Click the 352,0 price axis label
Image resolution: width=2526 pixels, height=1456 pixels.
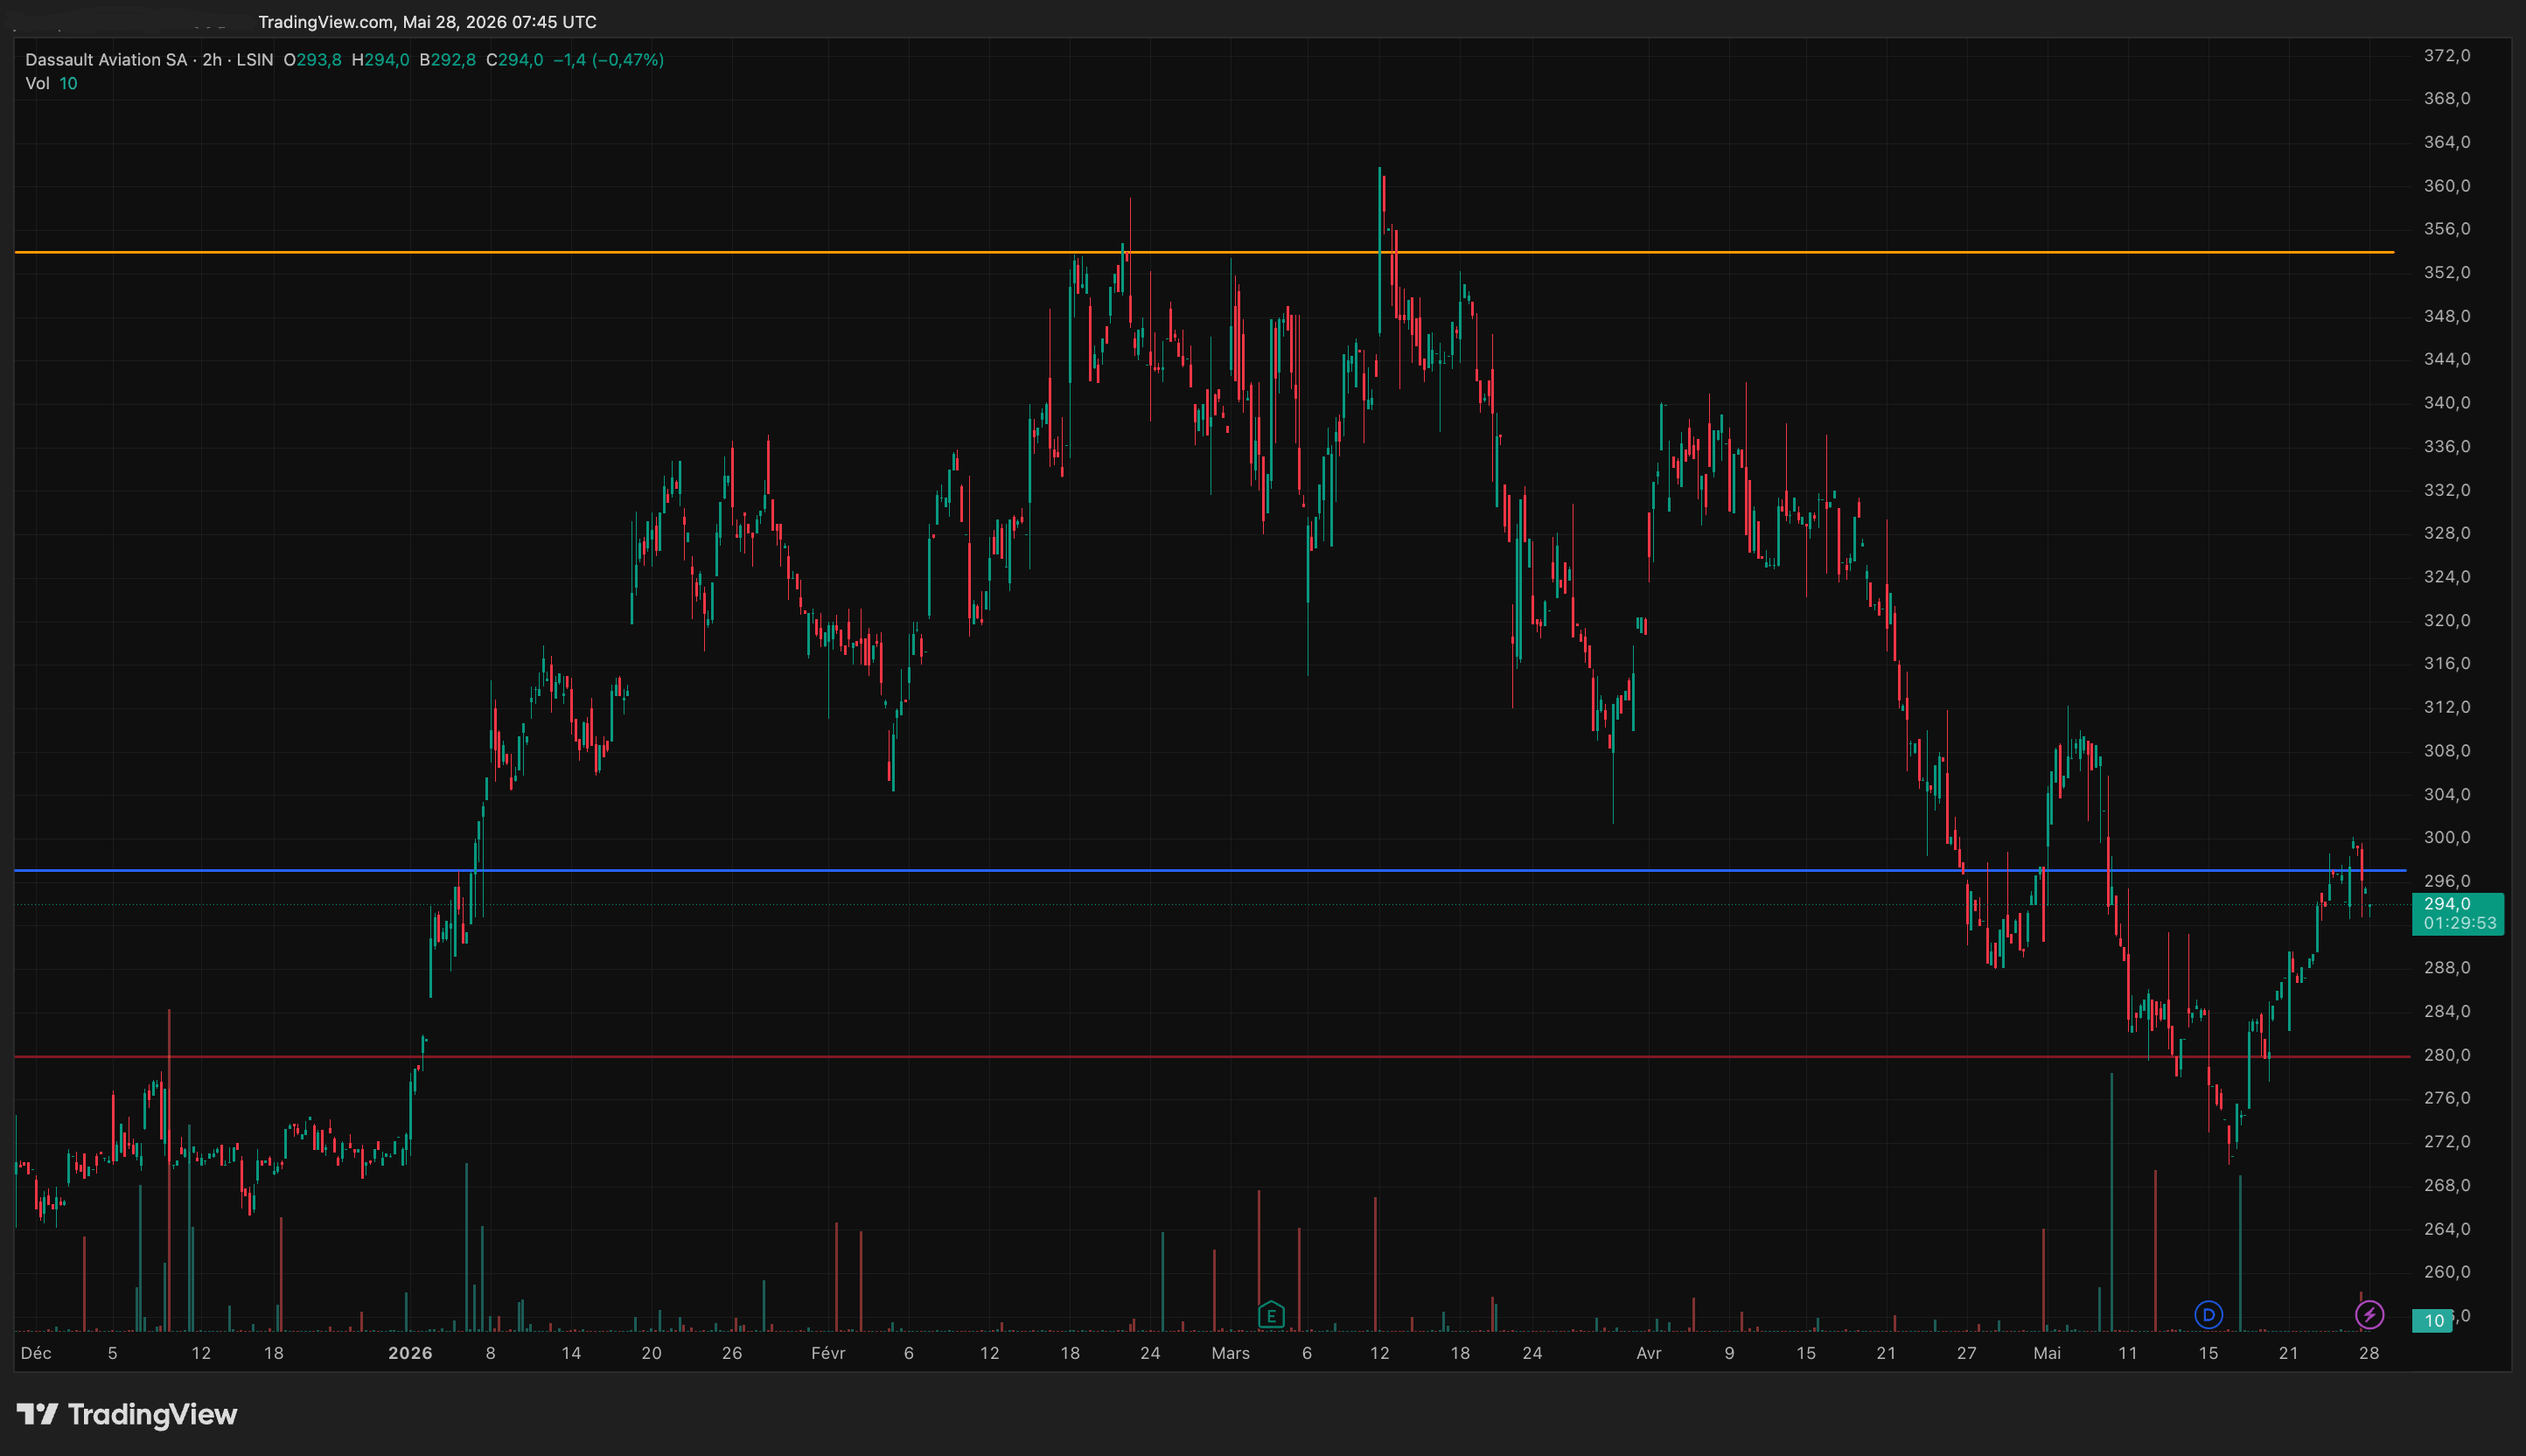coord(2447,273)
